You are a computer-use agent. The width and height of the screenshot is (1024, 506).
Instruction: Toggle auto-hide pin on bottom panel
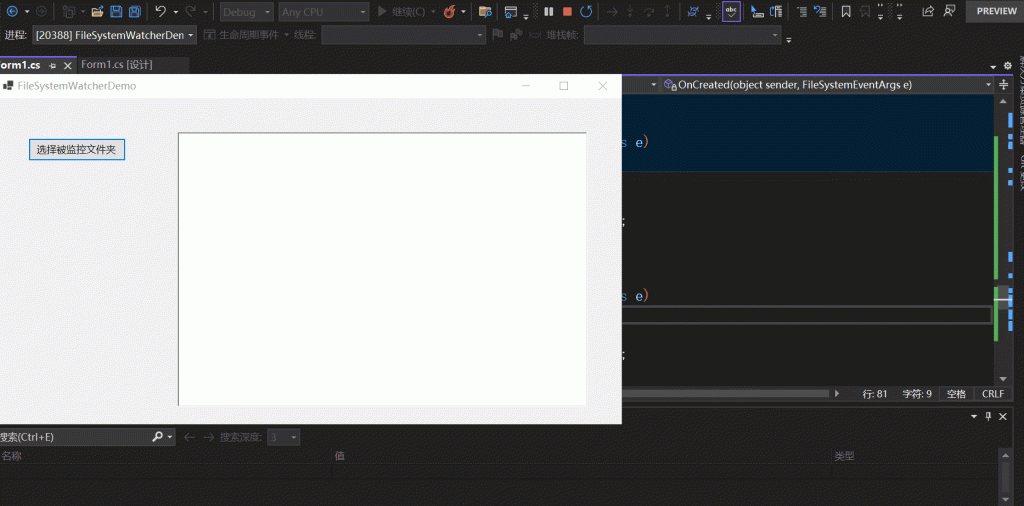pos(988,416)
